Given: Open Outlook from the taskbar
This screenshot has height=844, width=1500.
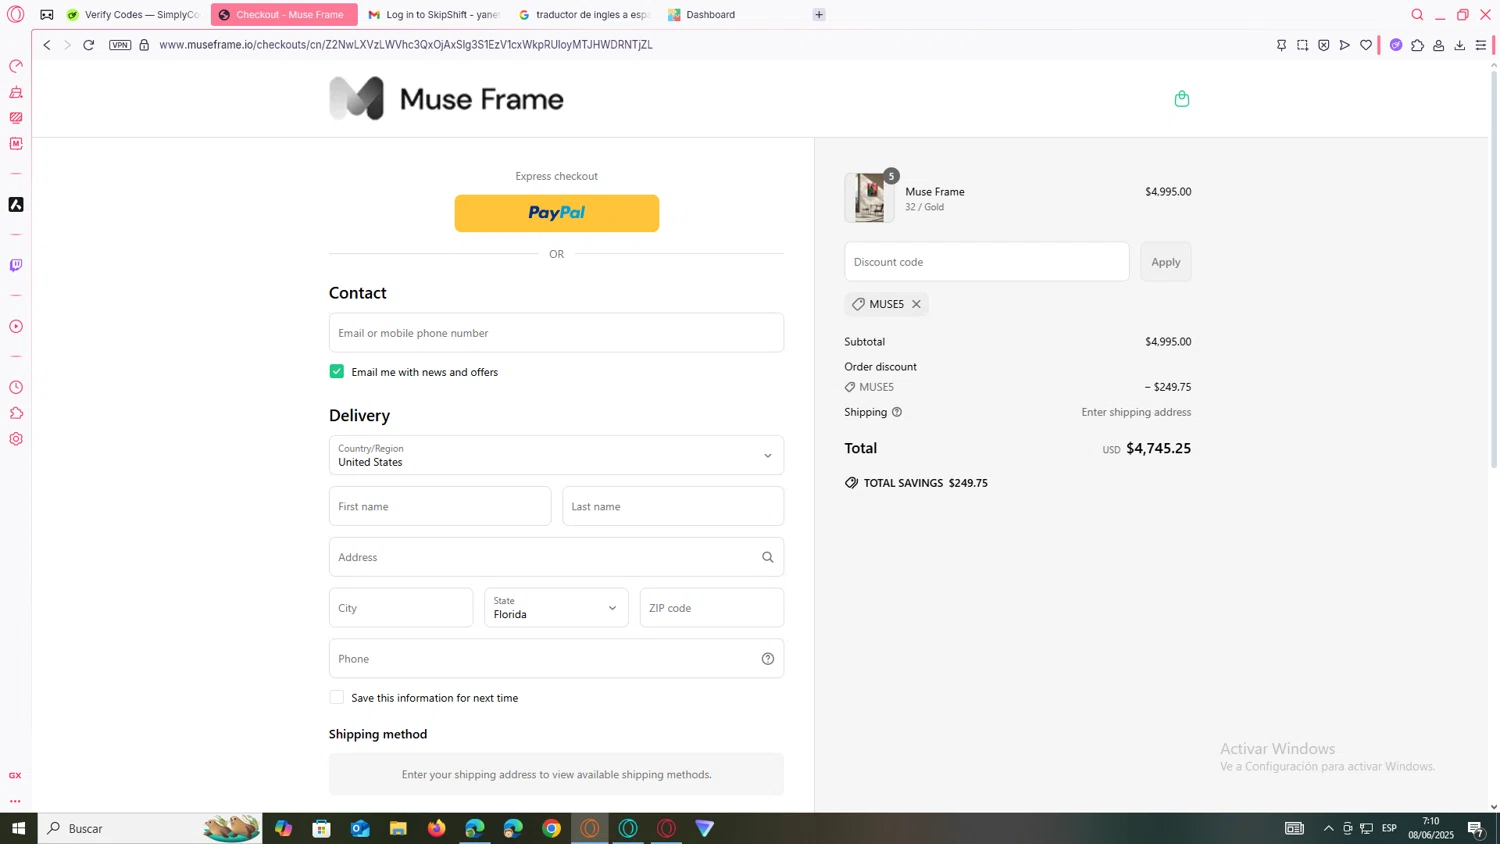Looking at the screenshot, I should 360,828.
